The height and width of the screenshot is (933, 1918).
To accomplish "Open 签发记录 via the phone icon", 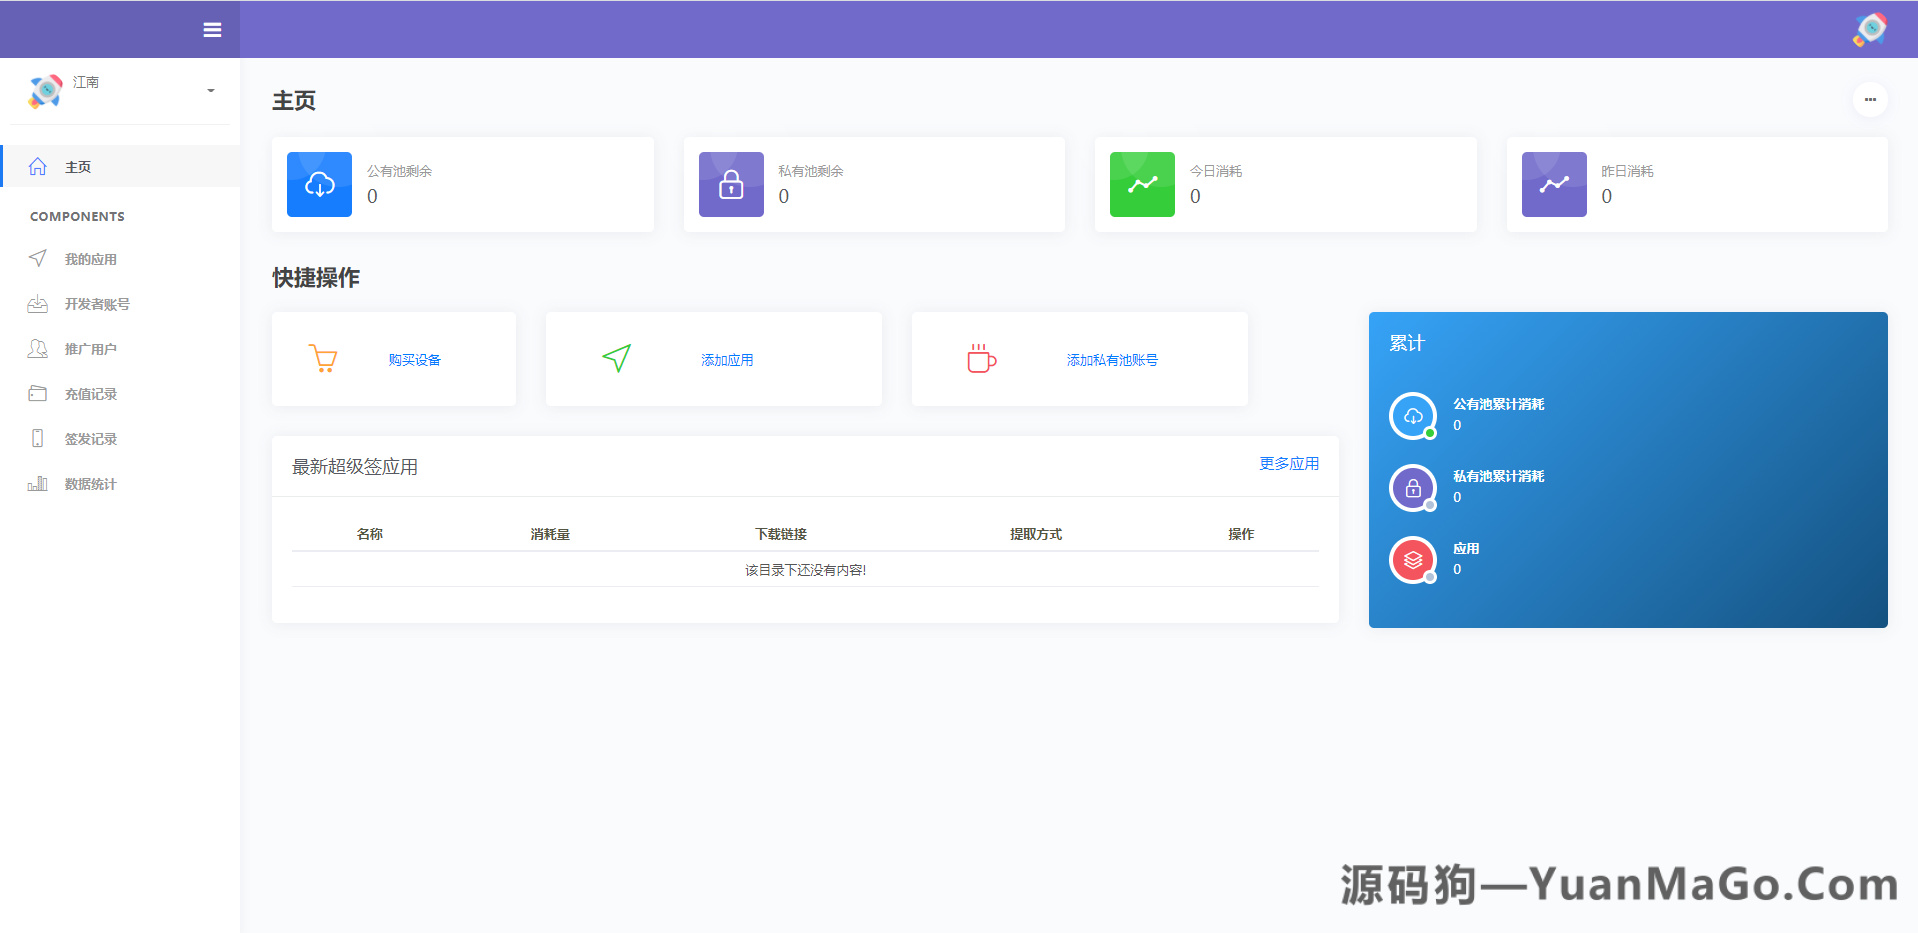I will pos(38,438).
